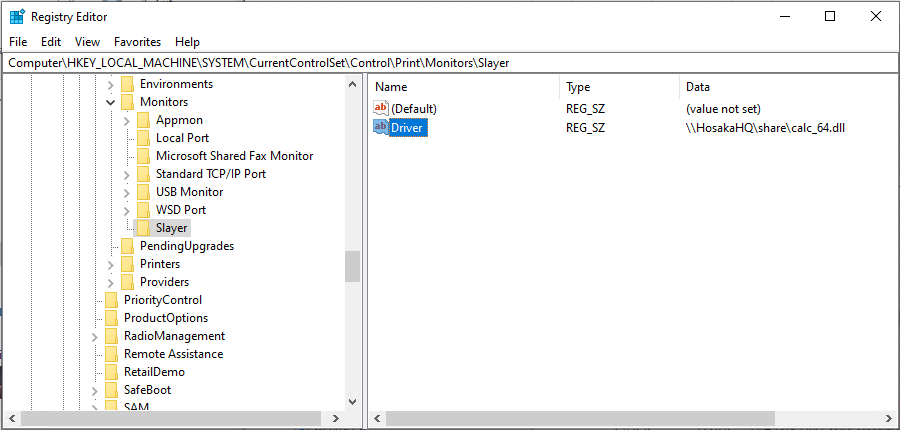
Task: Expand the RadioManagement key
Action: pos(95,336)
